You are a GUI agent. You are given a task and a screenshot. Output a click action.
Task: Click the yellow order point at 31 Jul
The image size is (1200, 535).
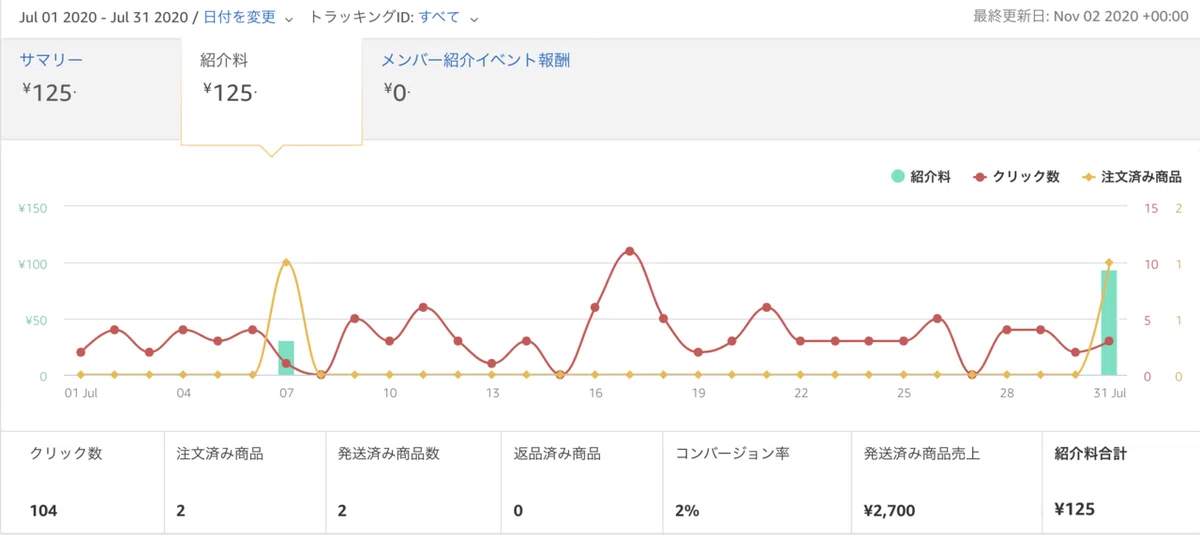point(1108,262)
